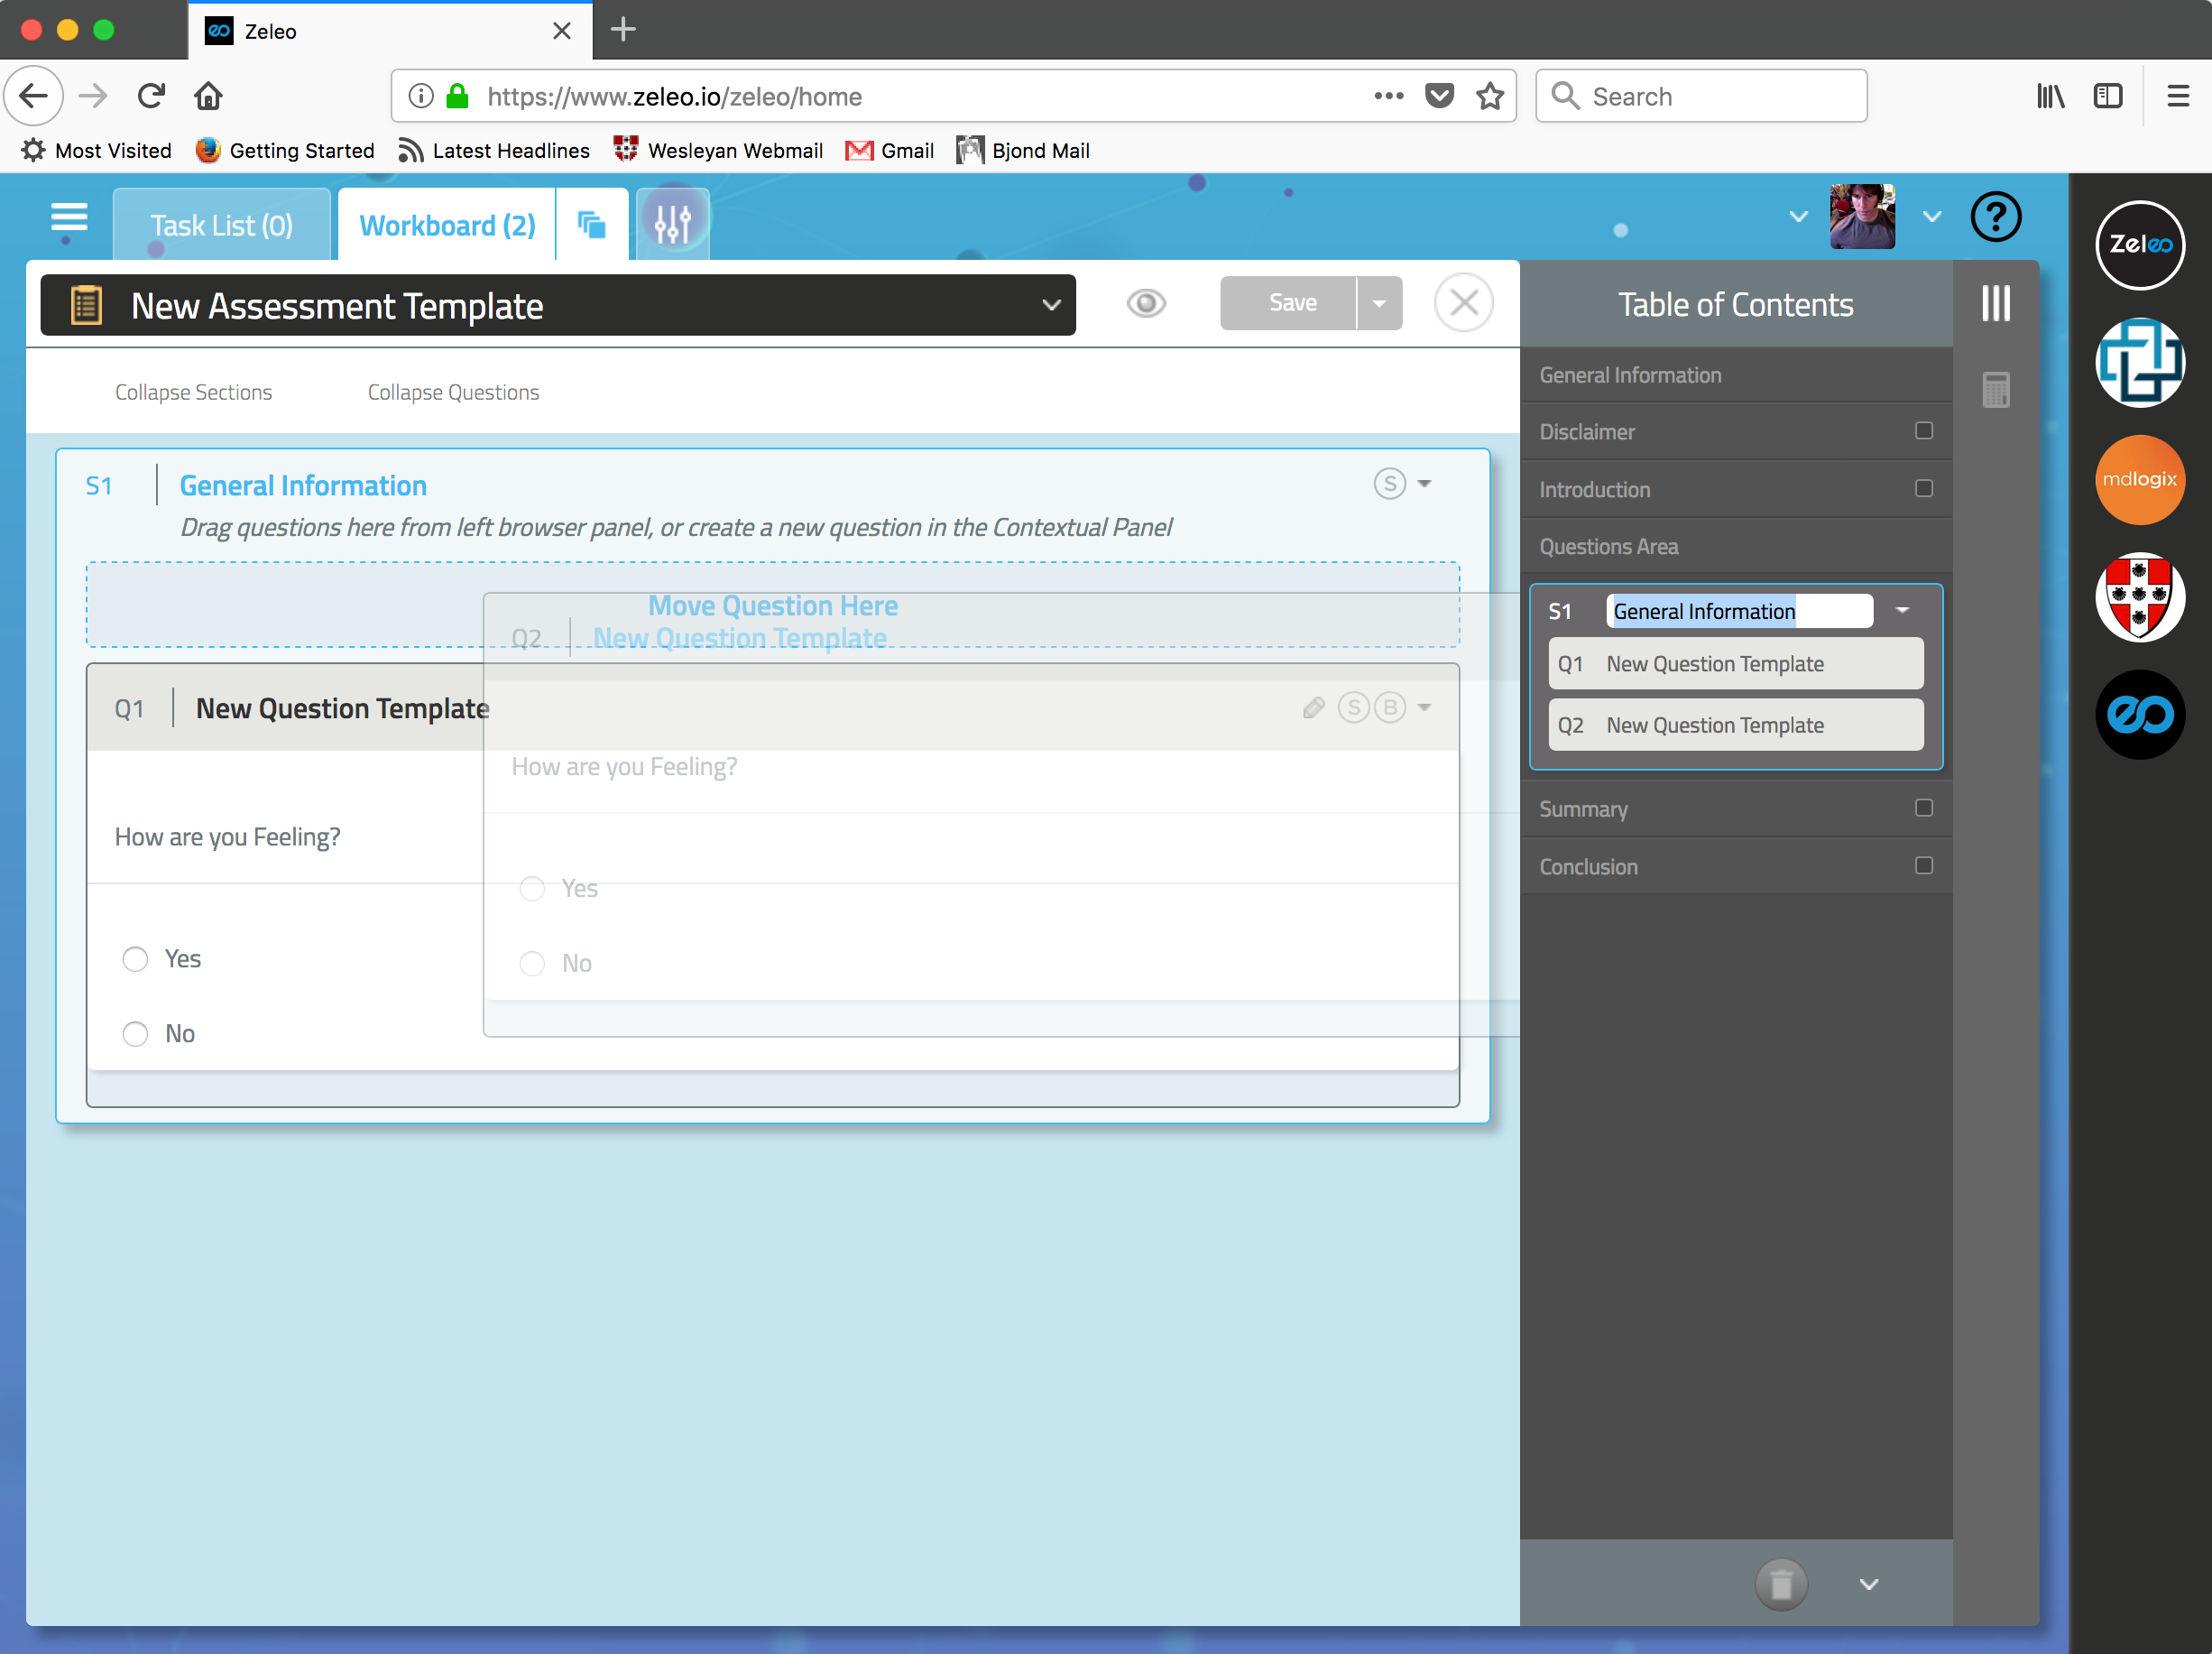This screenshot has height=1654, width=2212.
Task: Open the help question mark icon
Action: (1995, 217)
